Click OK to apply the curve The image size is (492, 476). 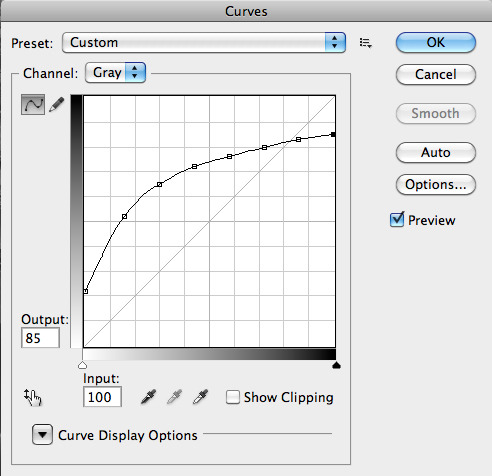click(436, 43)
